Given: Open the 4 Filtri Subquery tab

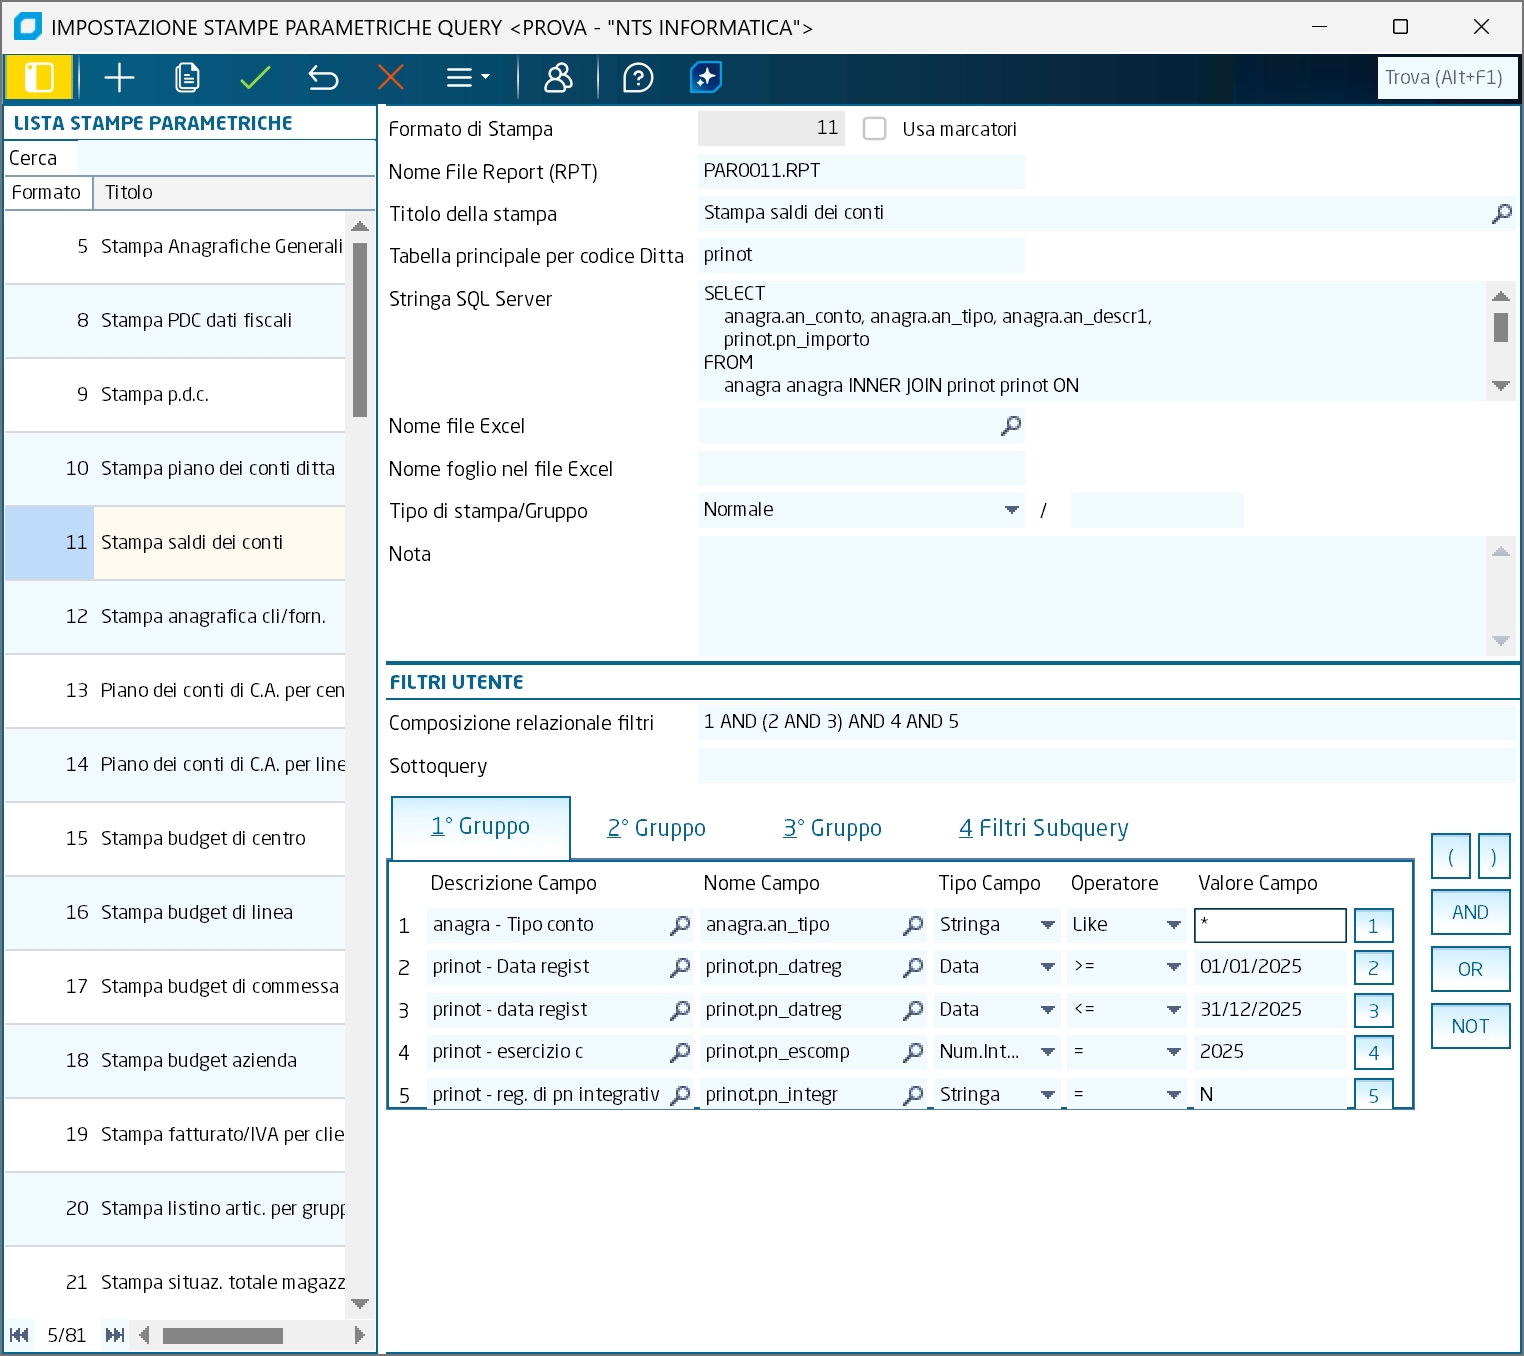Looking at the screenshot, I should click(1043, 828).
